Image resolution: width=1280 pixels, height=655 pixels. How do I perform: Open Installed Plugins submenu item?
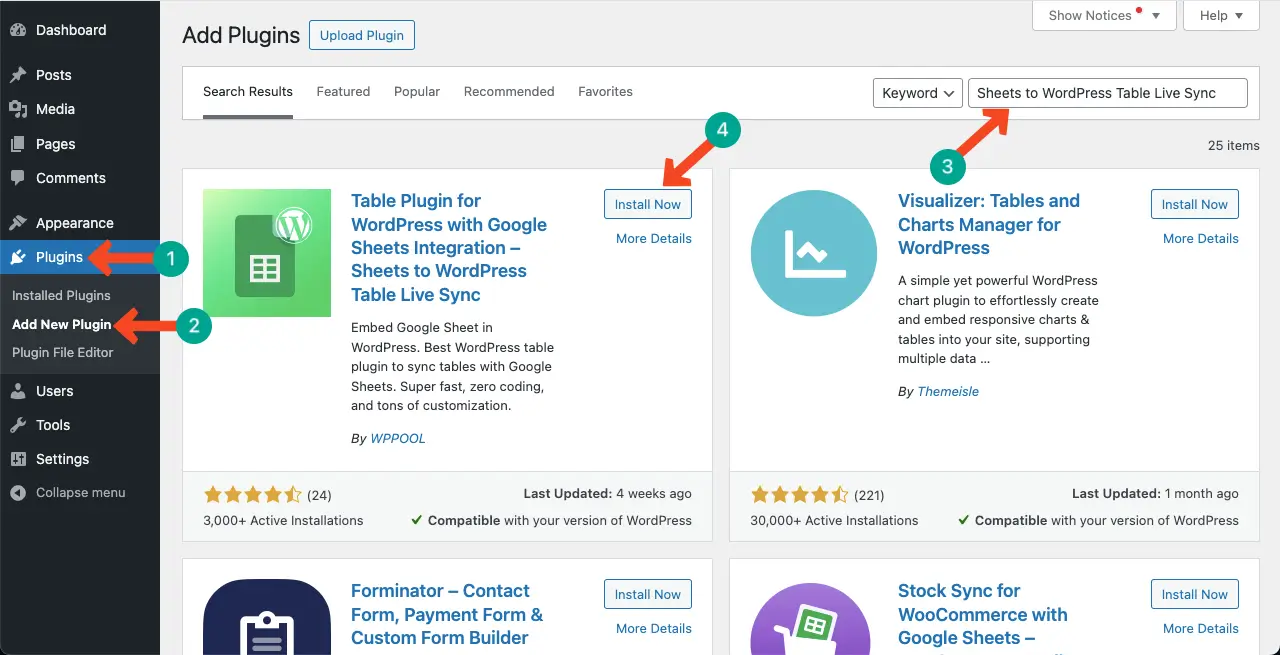(61, 296)
